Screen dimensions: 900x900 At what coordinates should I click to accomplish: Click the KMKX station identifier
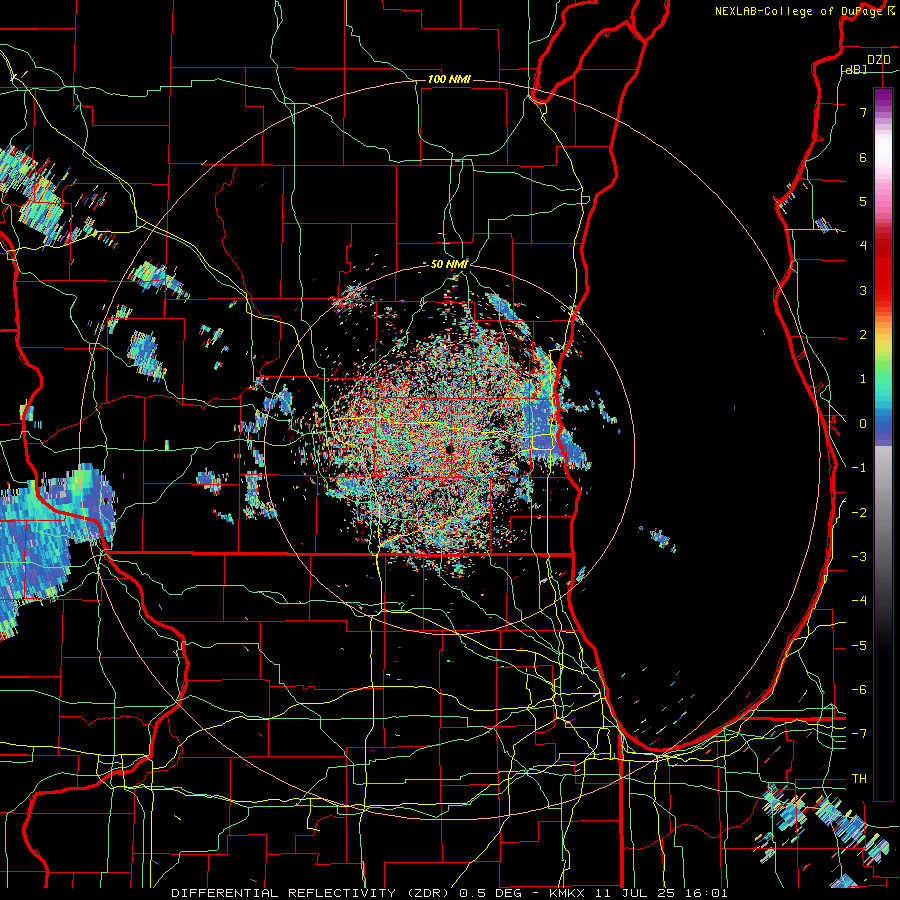point(567,893)
